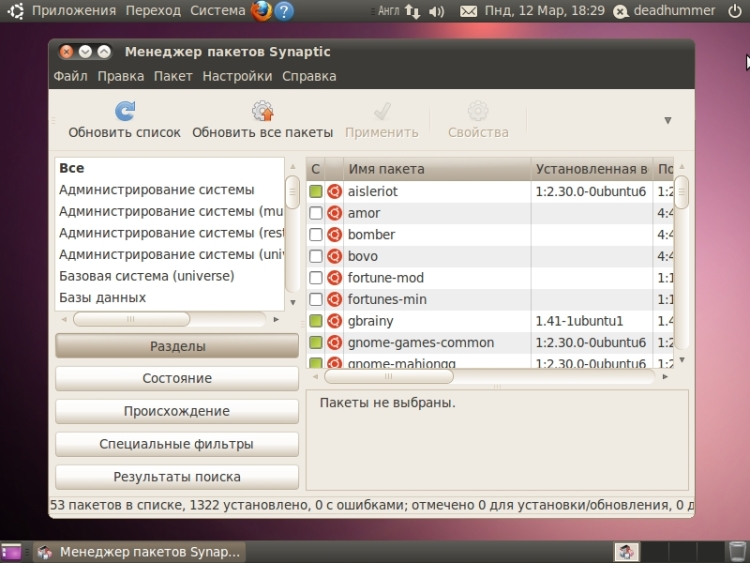The height and width of the screenshot is (563, 750).
Task: Click the Ubuntu icon next to aisleriot
Action: (334, 191)
